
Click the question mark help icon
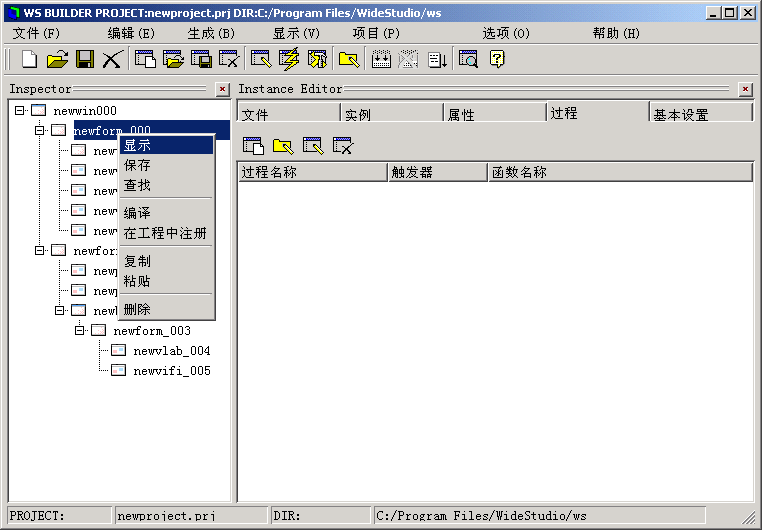click(497, 59)
